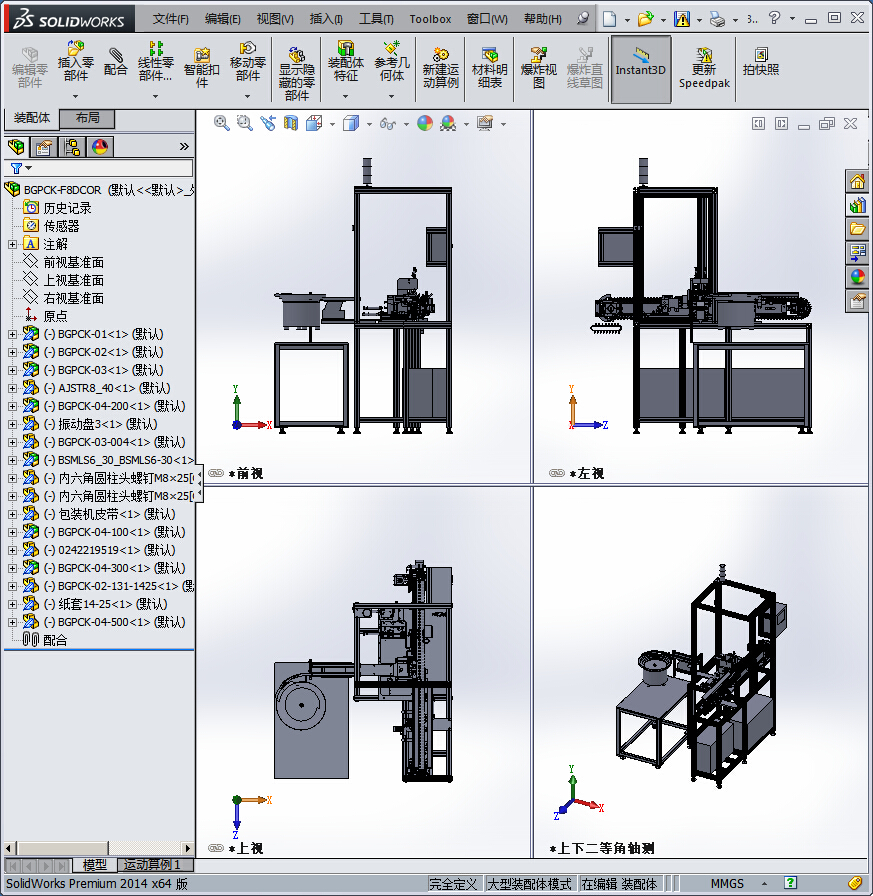This screenshot has width=873, height=896.
Task: Expand 注解 tree node
Action: [x=12, y=245]
